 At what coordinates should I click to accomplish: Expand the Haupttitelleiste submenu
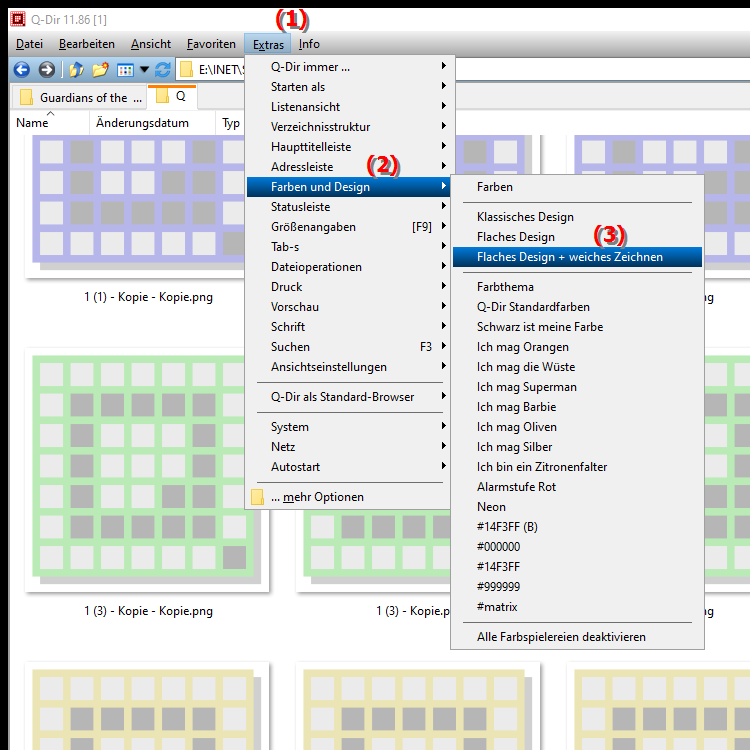tap(348, 147)
